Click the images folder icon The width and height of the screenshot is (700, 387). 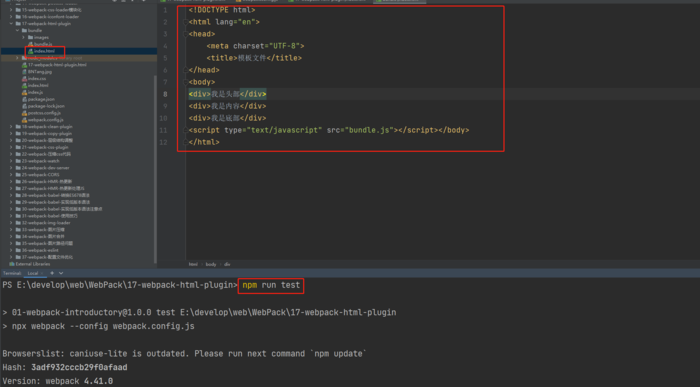(x=30, y=37)
